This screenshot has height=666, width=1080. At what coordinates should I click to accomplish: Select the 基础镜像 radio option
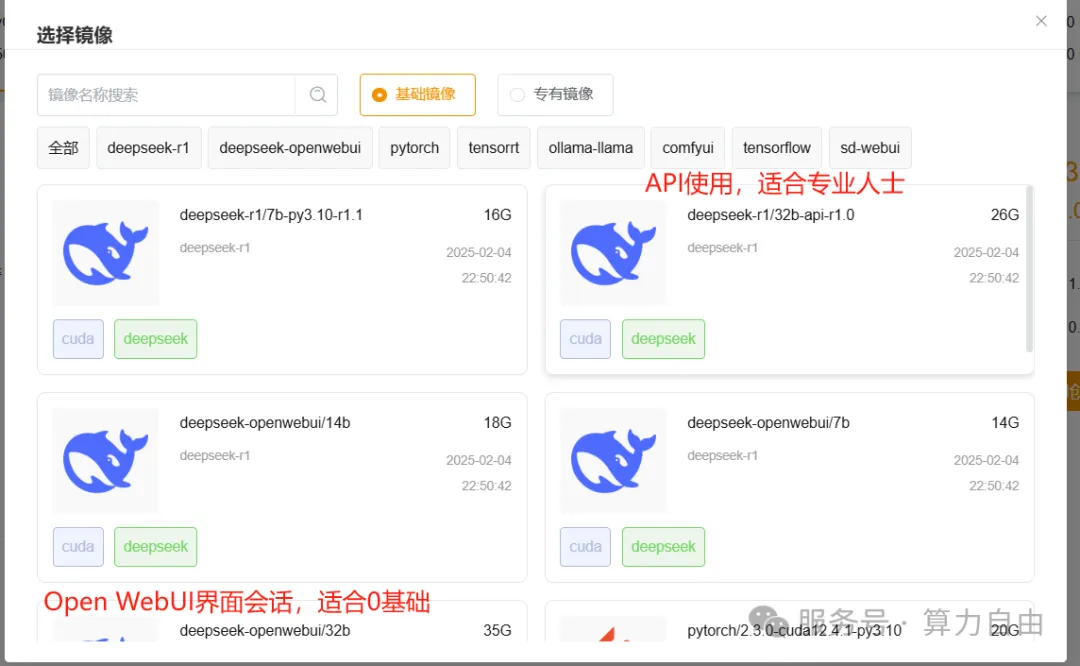tap(417, 94)
